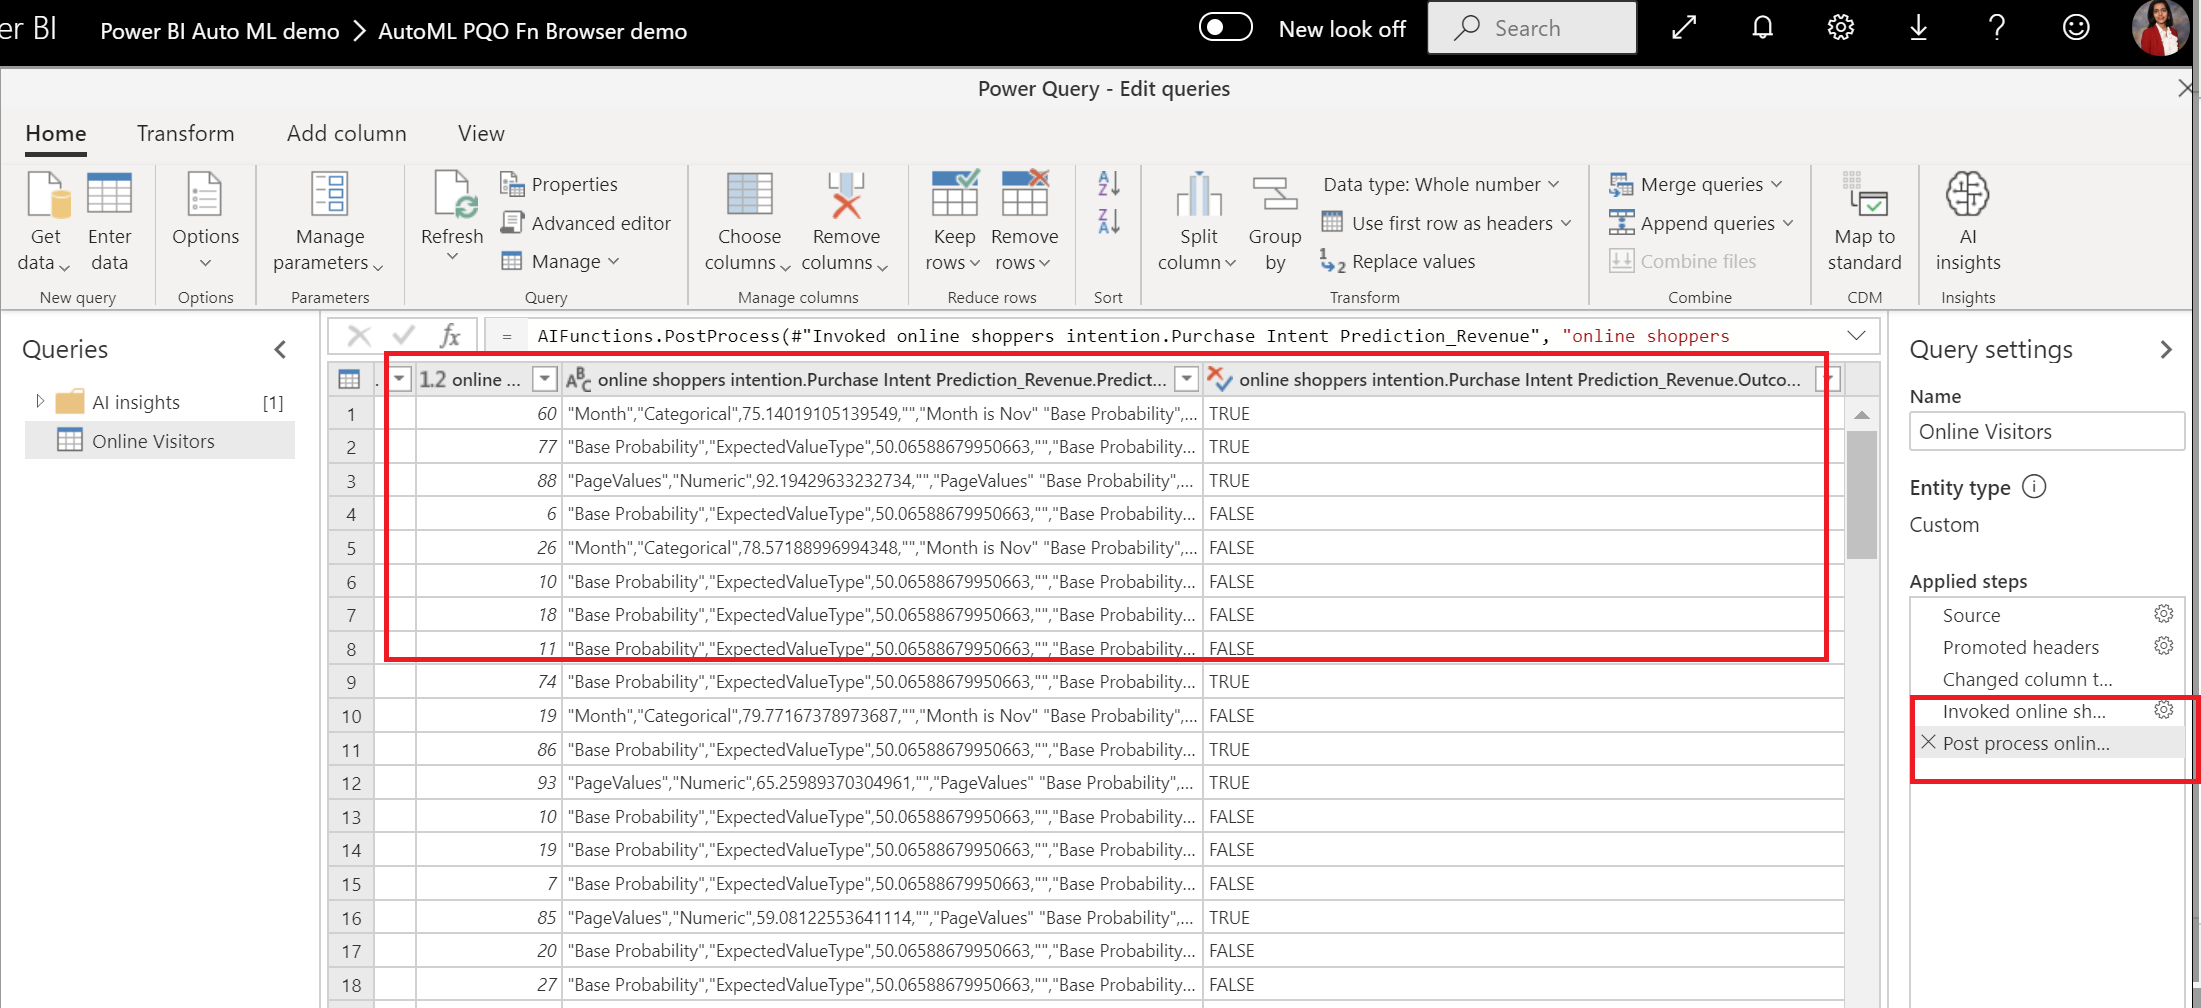Select the Changed column type step

pyautogui.click(x=2027, y=679)
